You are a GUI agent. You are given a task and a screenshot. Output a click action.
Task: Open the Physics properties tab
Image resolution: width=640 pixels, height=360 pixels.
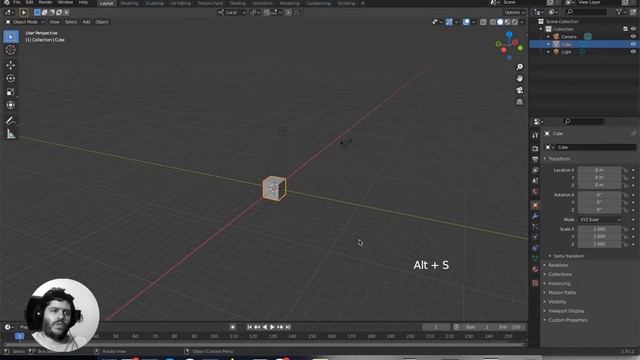click(535, 237)
